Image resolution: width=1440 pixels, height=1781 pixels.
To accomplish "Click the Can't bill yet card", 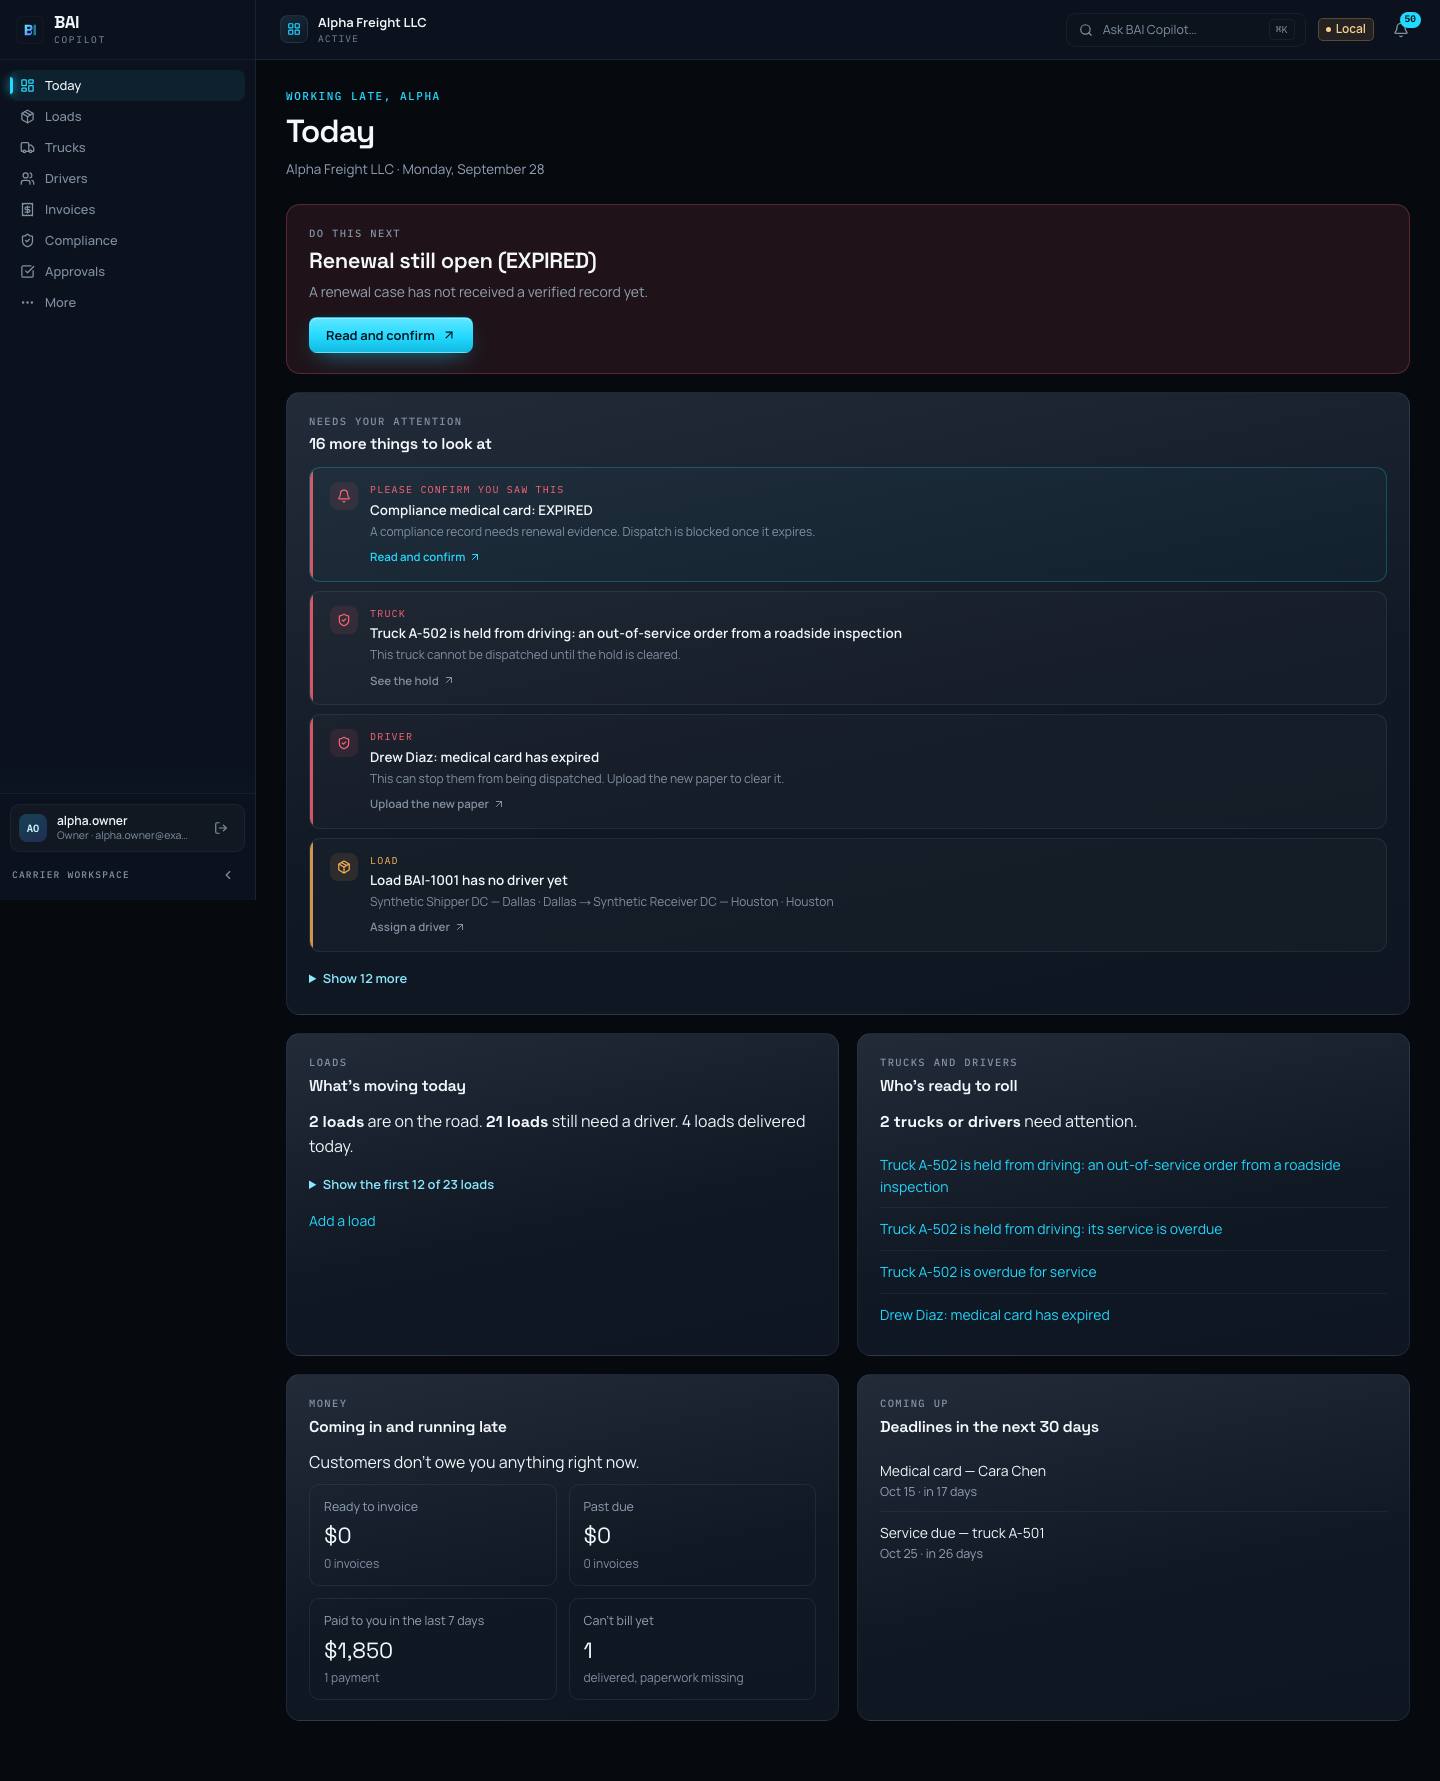I will tap(692, 1649).
